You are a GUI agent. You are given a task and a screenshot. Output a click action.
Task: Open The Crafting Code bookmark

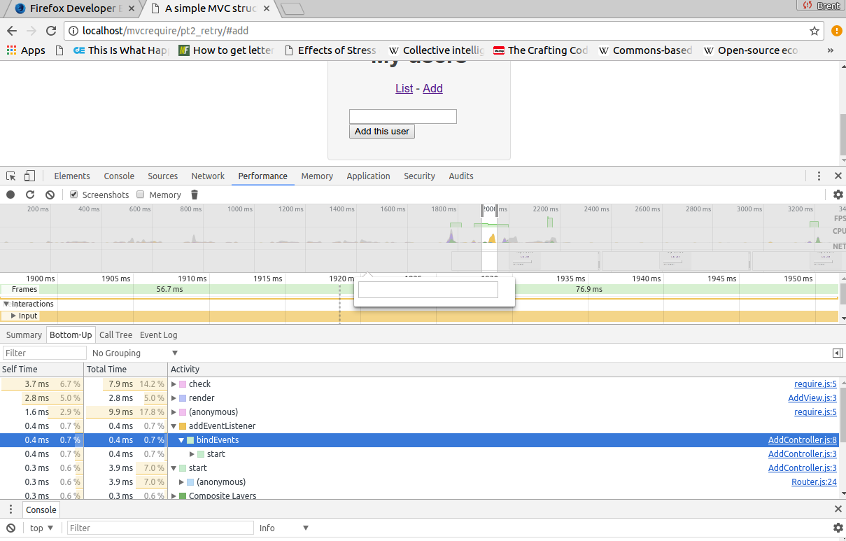[x=541, y=50]
